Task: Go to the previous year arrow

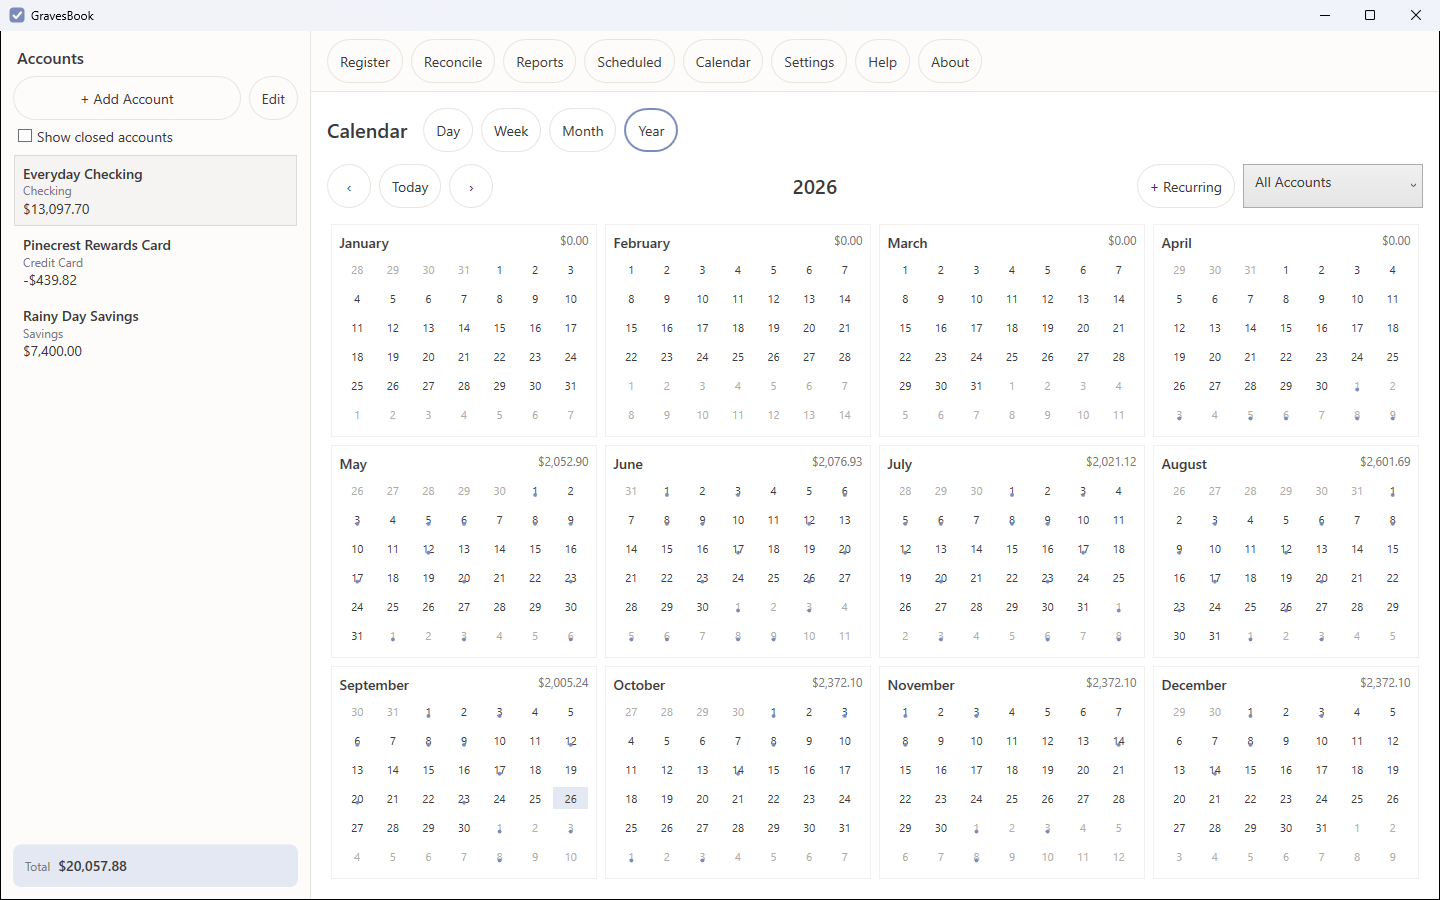Action: click(x=349, y=187)
